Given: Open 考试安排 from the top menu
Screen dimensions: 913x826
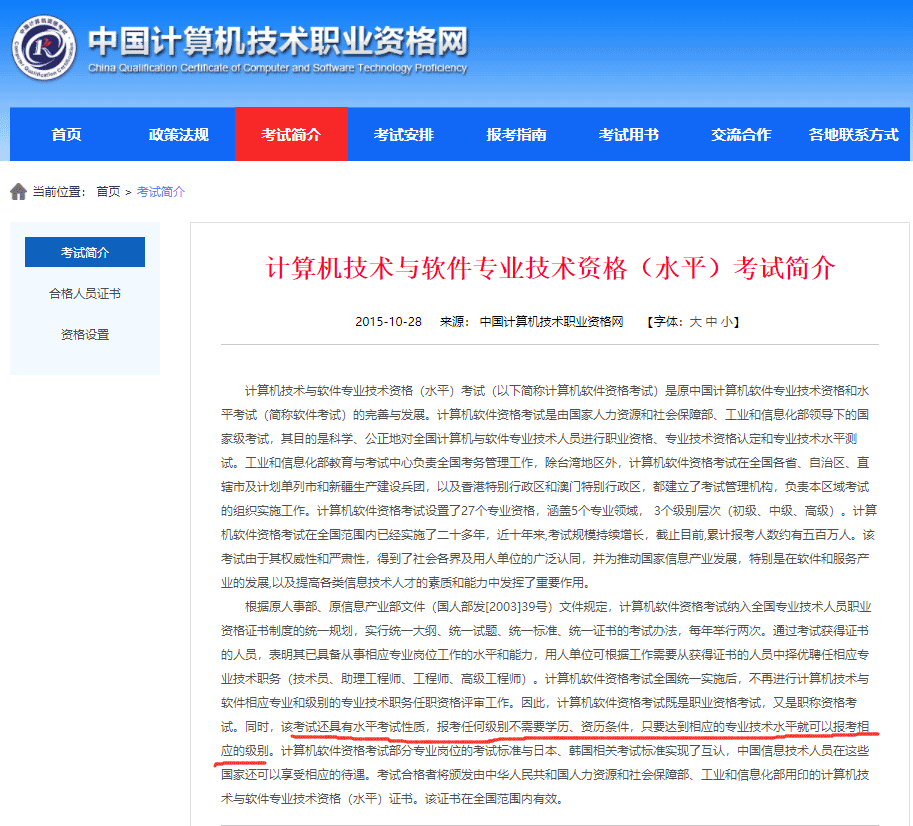Looking at the screenshot, I should click(404, 134).
